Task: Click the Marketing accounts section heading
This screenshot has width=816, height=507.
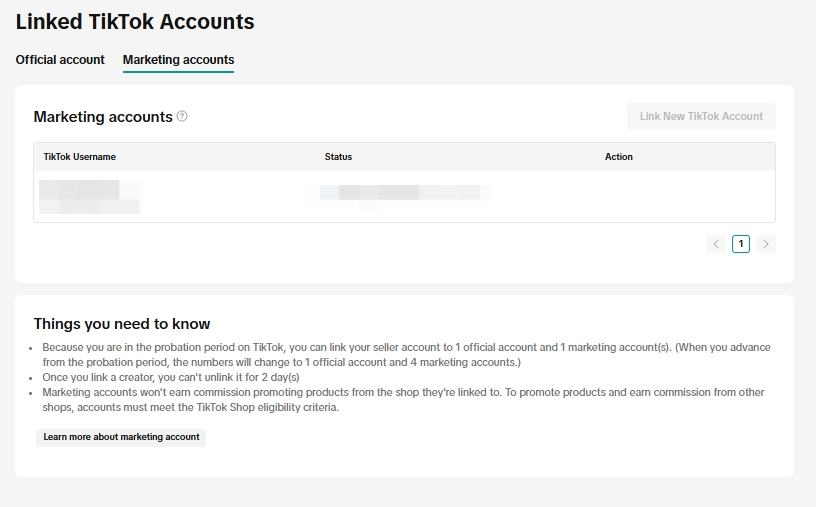Action: tap(103, 117)
